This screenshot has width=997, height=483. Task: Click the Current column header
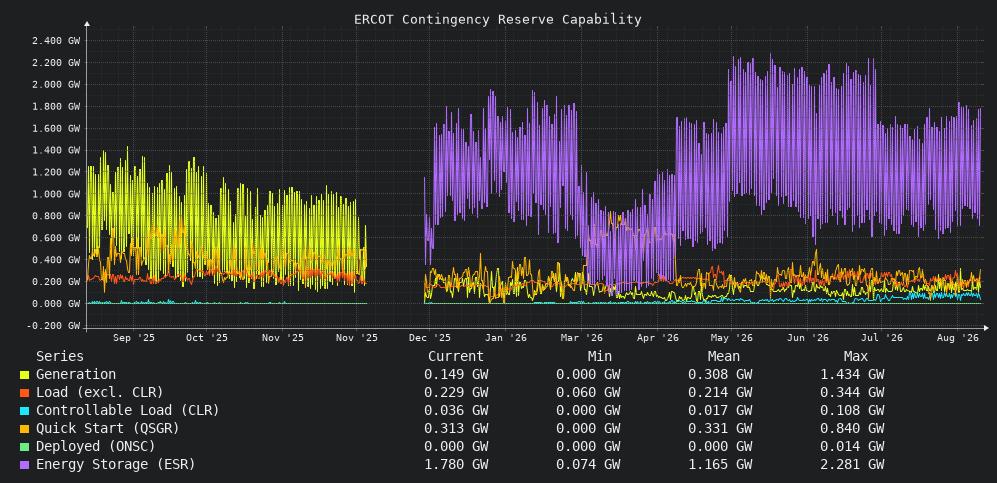click(456, 357)
